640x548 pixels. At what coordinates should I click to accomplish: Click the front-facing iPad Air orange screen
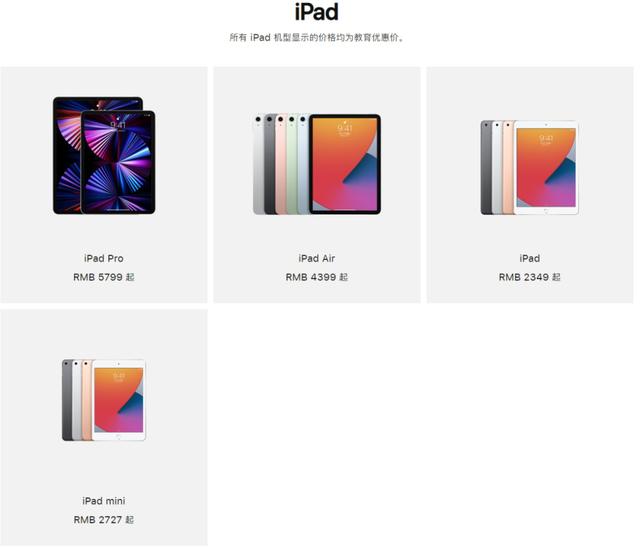click(345, 164)
